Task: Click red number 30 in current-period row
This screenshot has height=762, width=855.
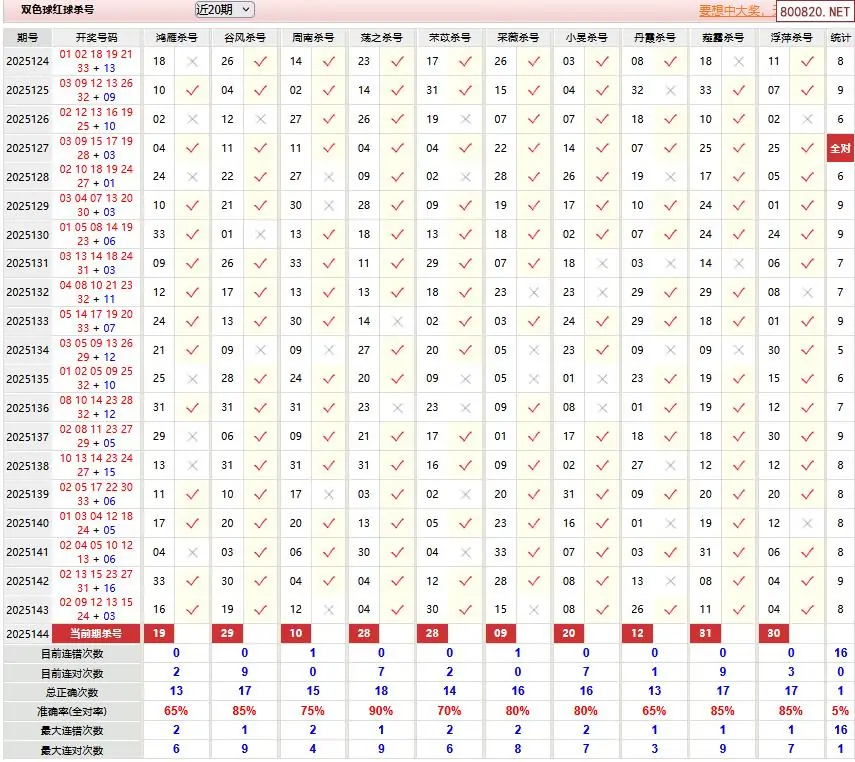Action: click(774, 634)
